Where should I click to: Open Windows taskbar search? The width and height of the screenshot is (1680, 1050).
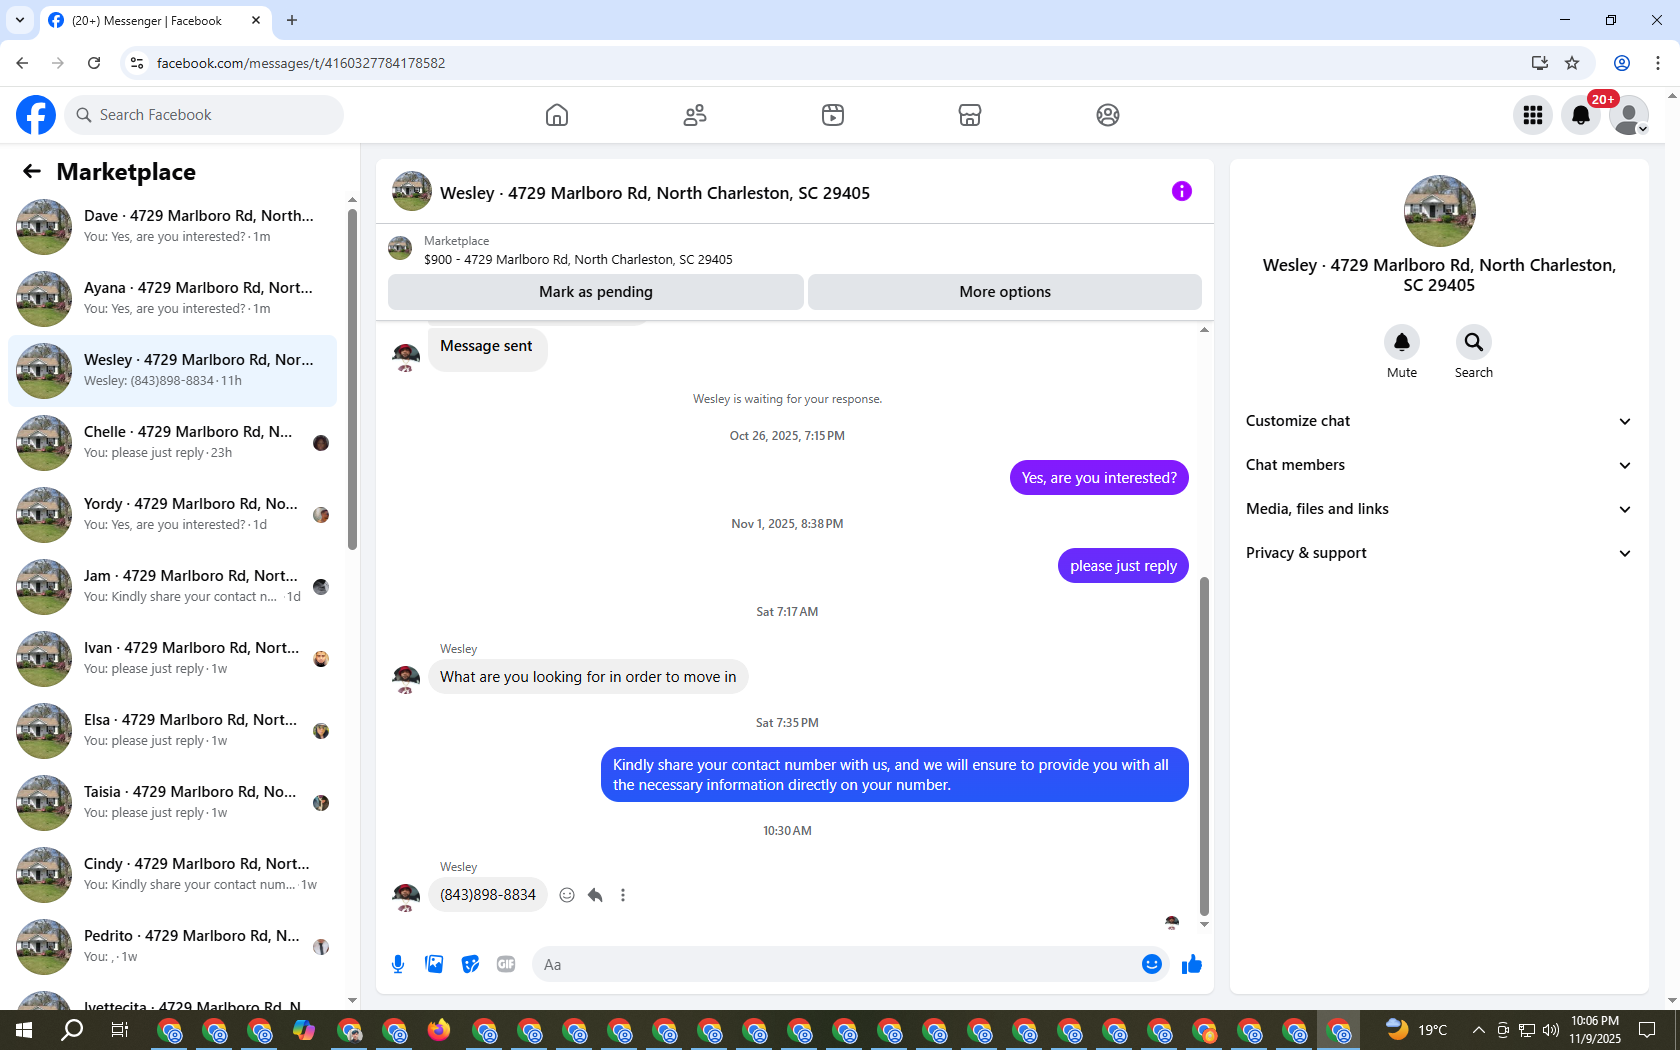[72, 1030]
